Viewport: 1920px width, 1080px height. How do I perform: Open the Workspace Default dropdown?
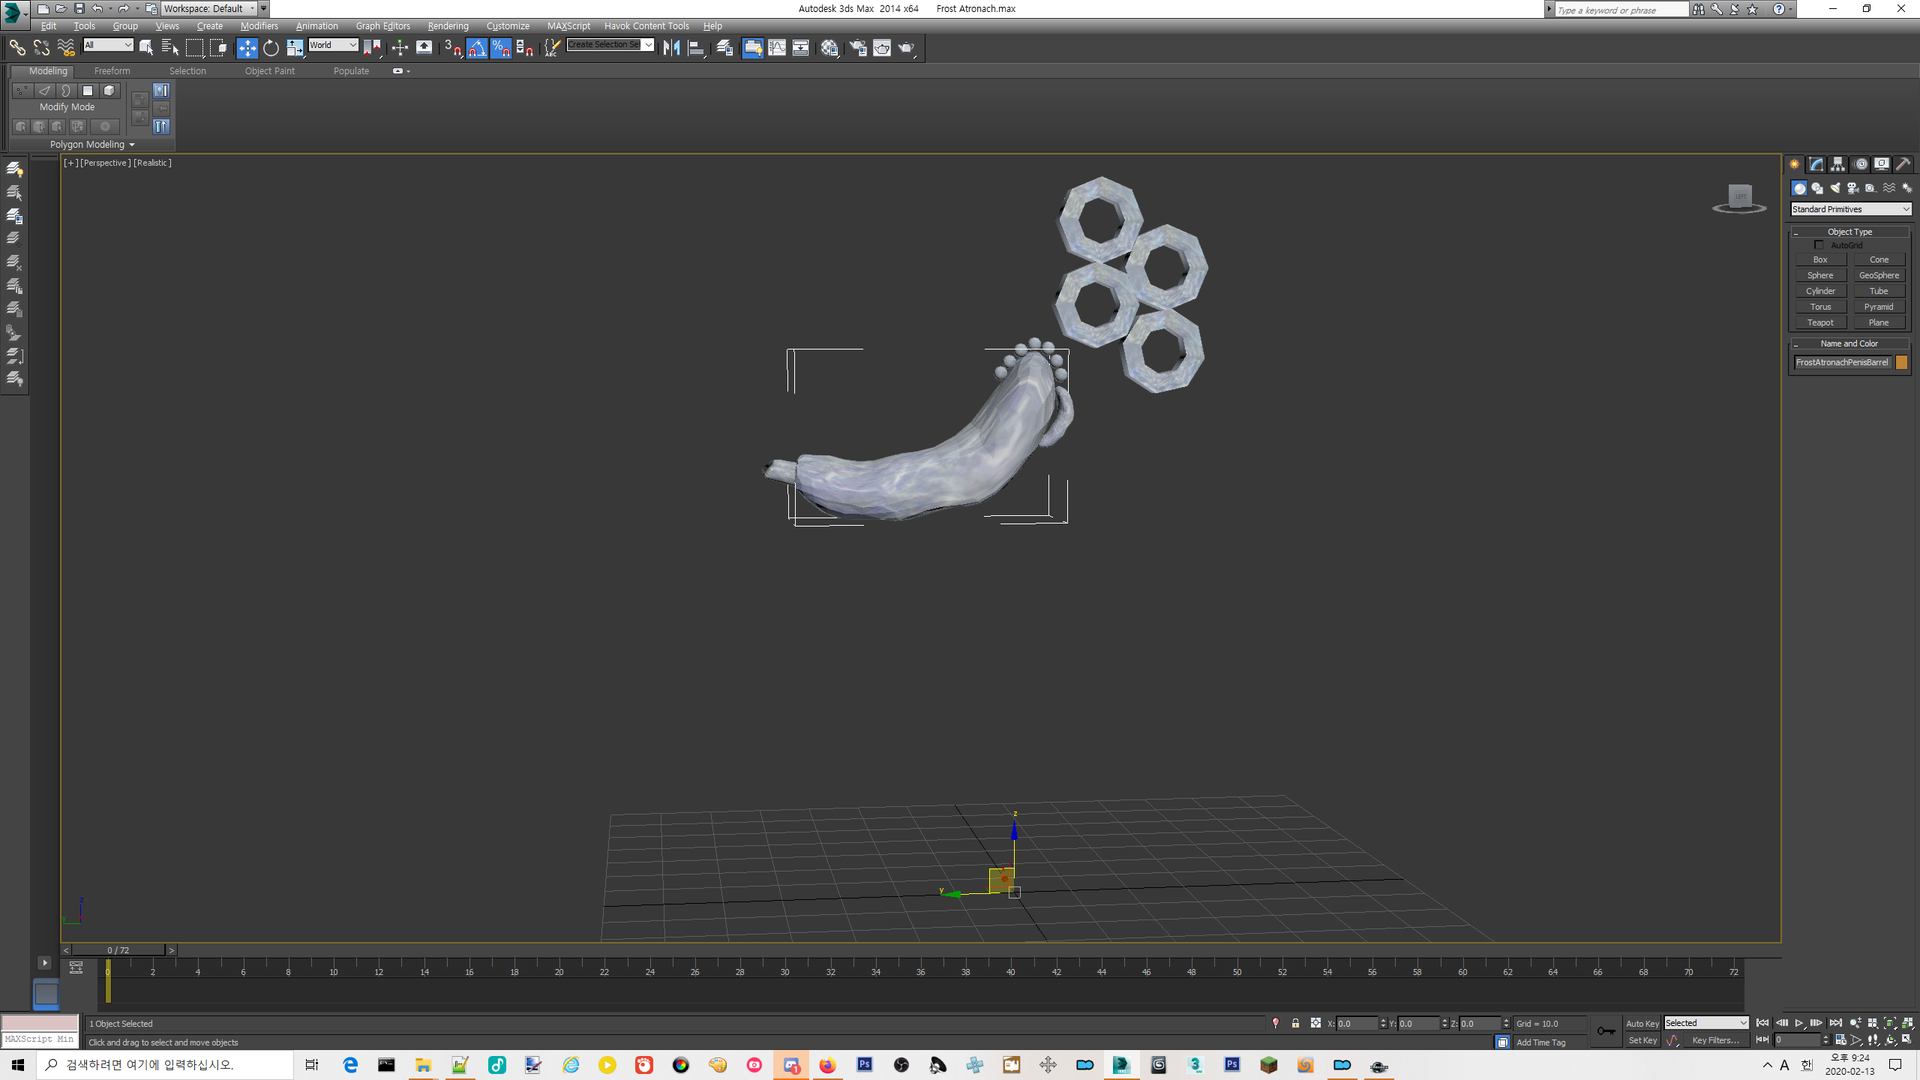(x=210, y=8)
